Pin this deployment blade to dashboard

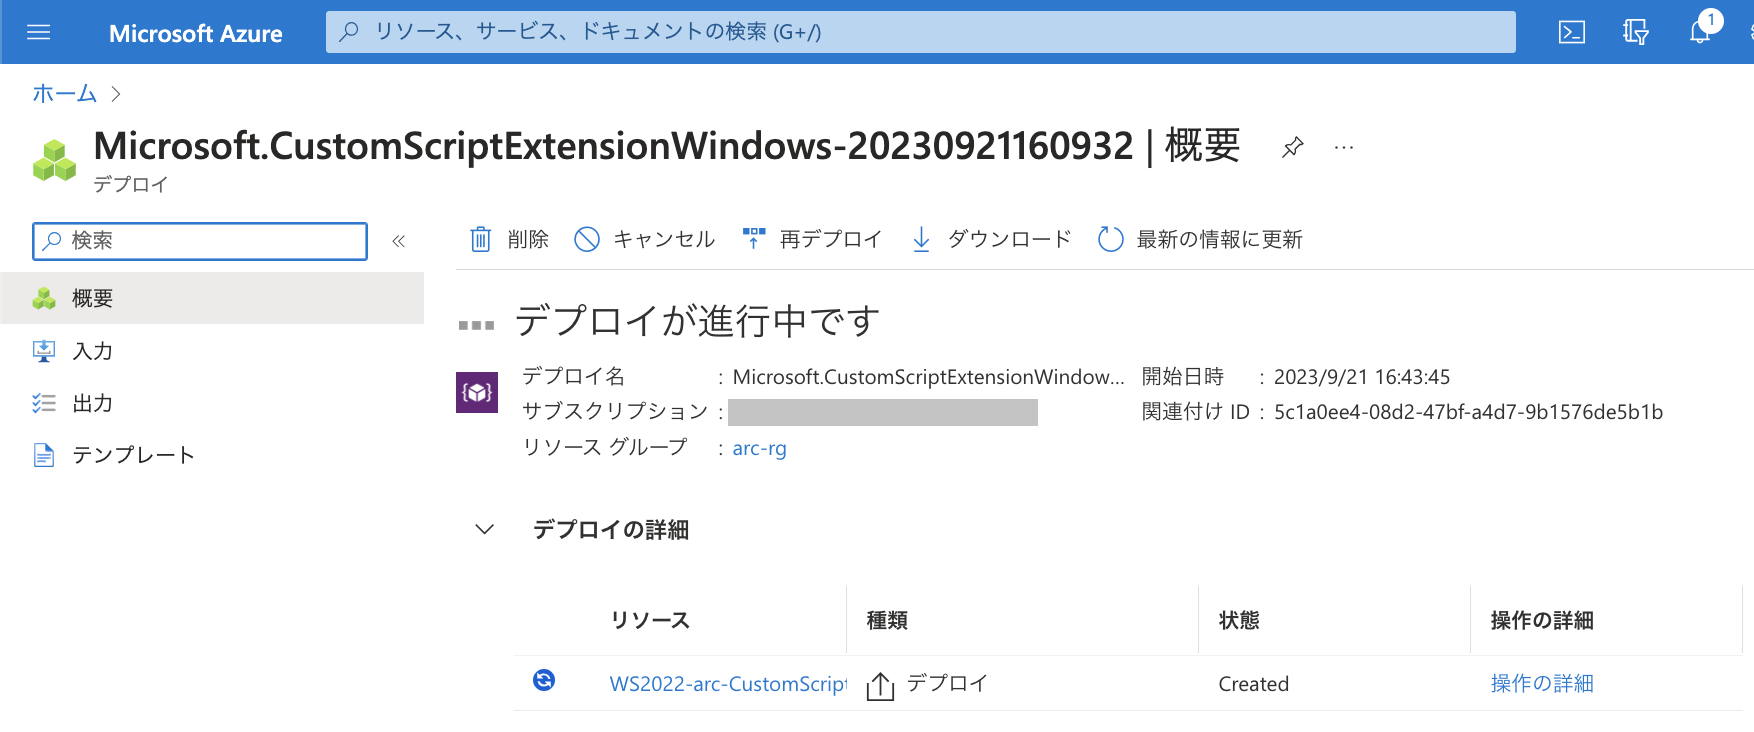click(1292, 147)
